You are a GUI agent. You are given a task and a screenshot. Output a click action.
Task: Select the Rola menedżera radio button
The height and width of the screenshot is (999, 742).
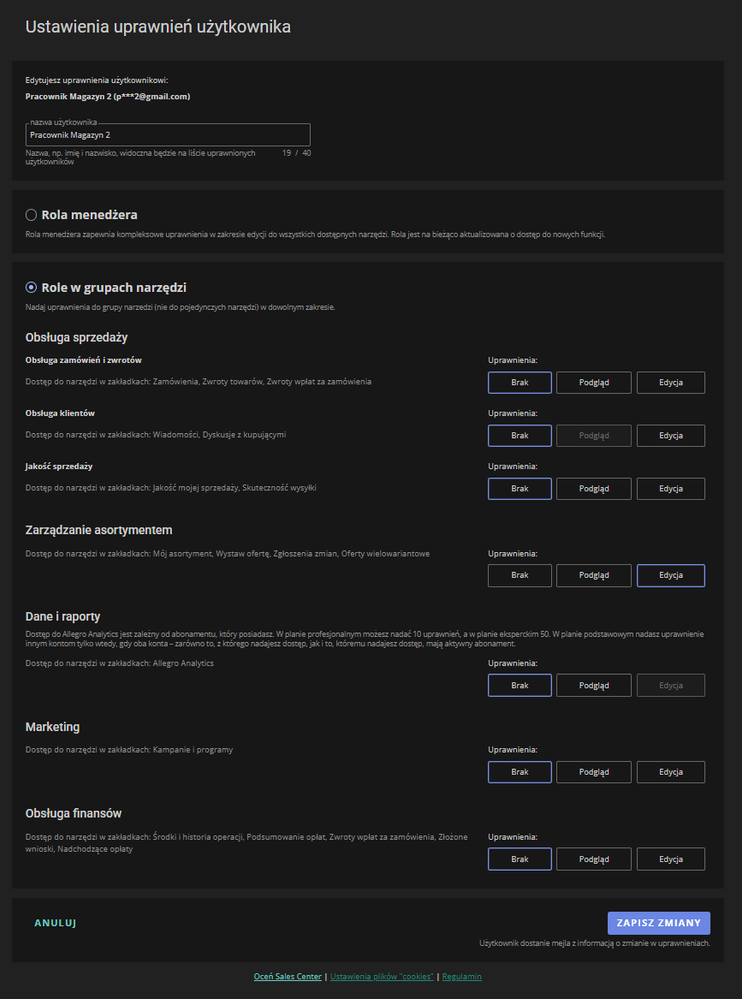pos(31,215)
